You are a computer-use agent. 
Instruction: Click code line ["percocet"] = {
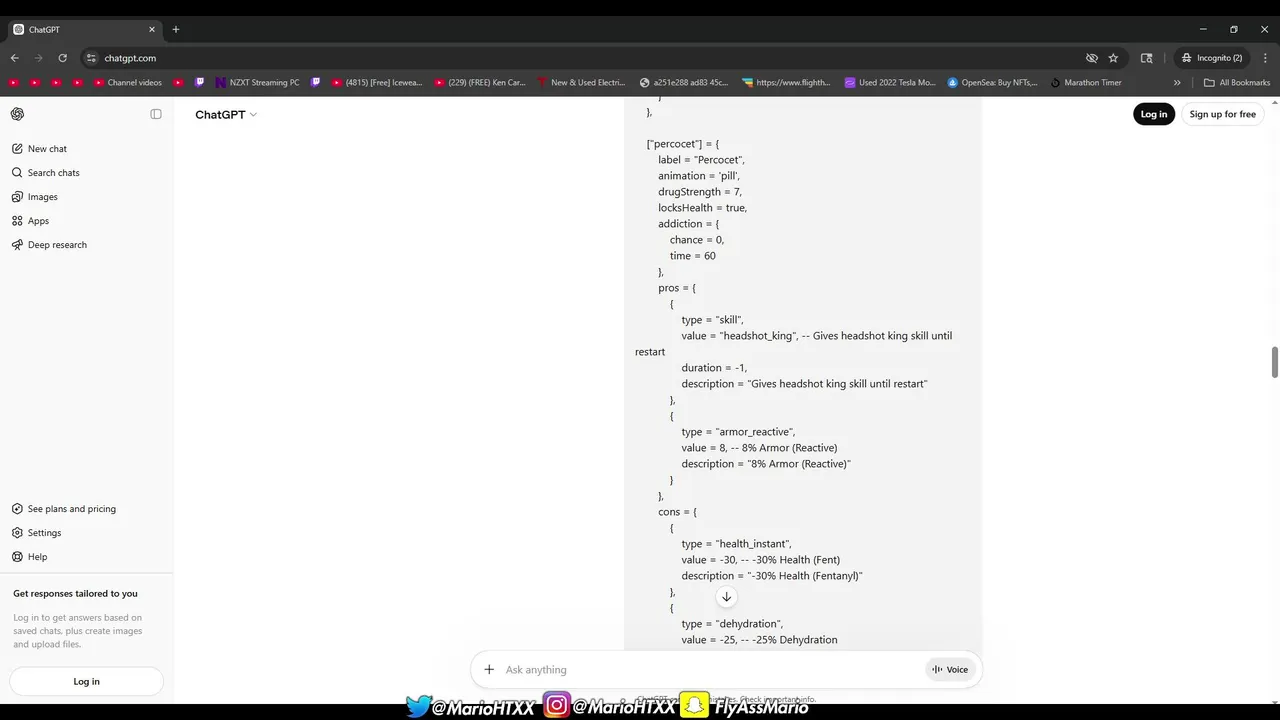click(x=683, y=144)
